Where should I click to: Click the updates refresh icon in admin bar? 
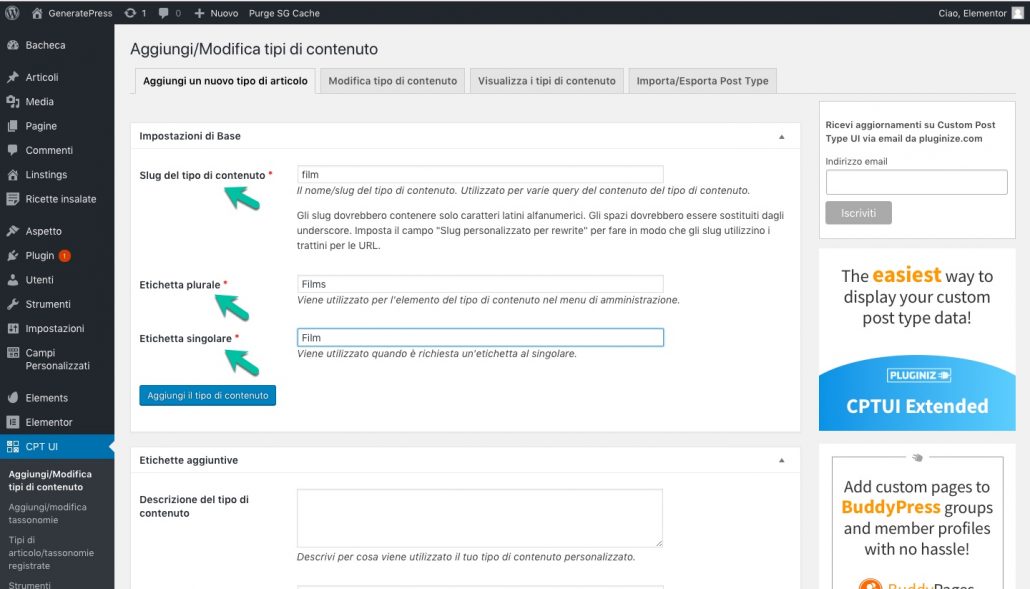[131, 12]
